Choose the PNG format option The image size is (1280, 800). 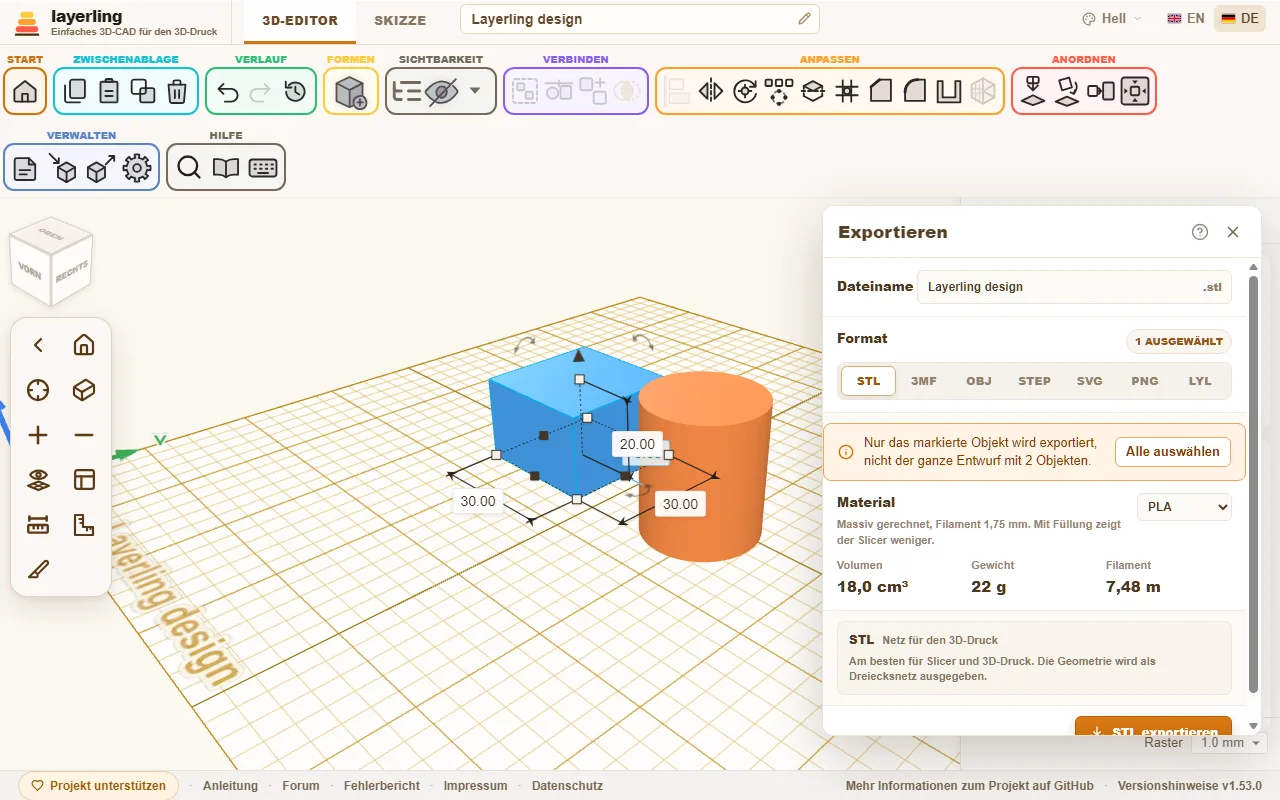(x=1145, y=381)
